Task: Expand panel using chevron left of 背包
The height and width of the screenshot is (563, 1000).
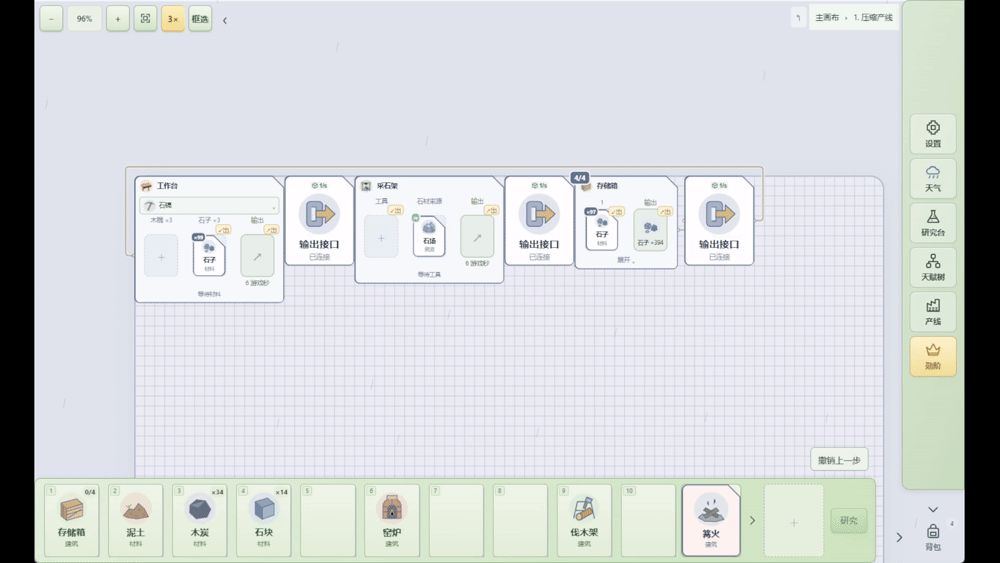Action: pos(899,537)
